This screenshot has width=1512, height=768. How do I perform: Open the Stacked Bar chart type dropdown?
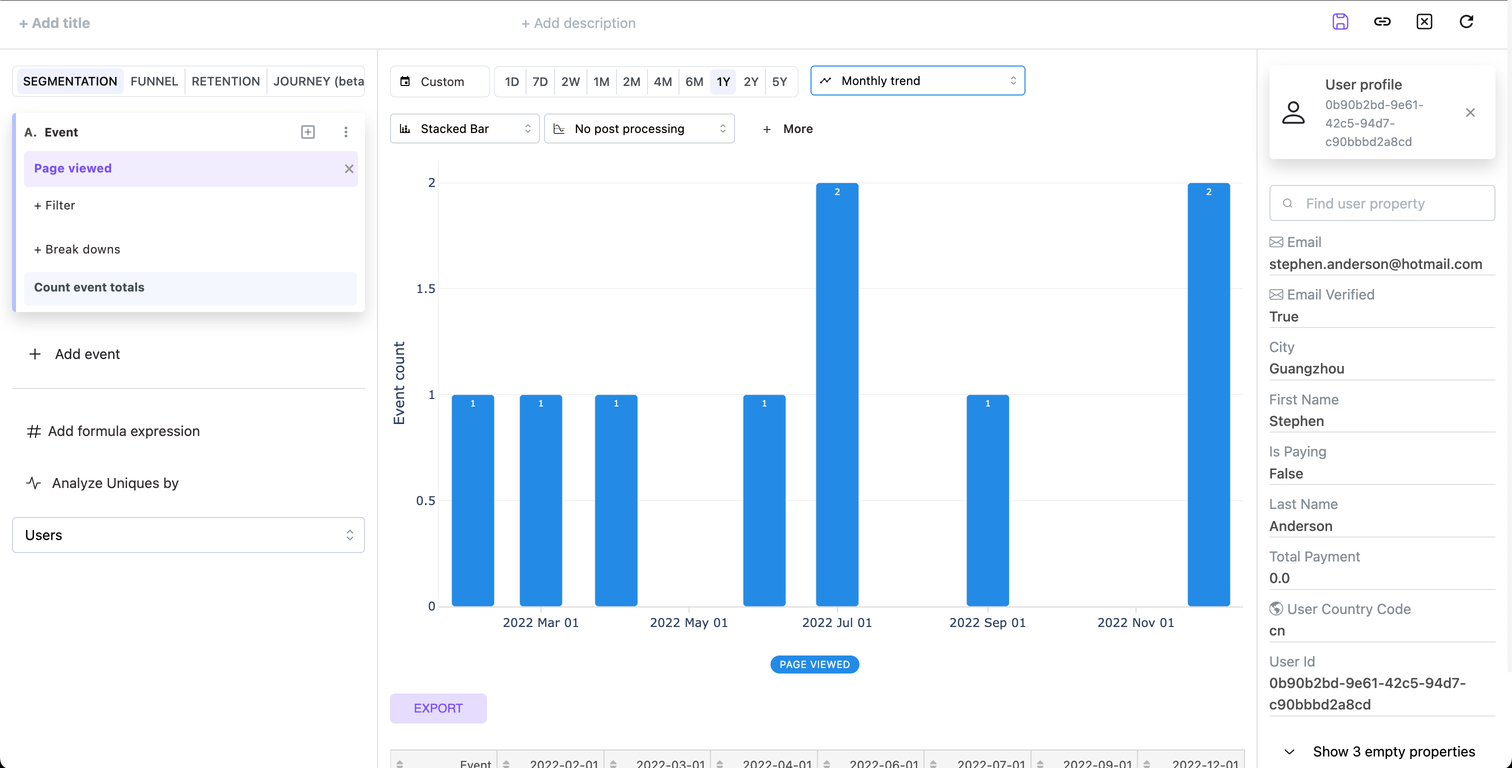465,129
